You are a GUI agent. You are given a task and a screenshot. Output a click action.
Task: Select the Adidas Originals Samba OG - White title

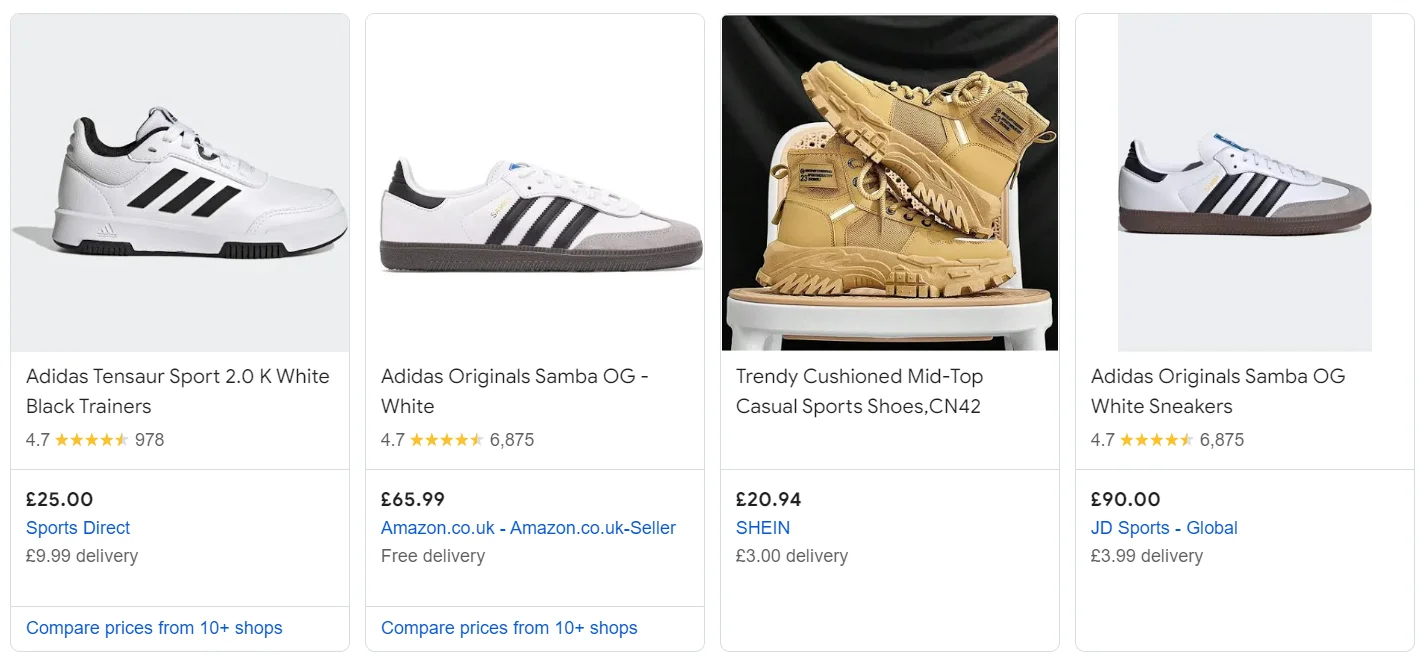click(x=515, y=391)
